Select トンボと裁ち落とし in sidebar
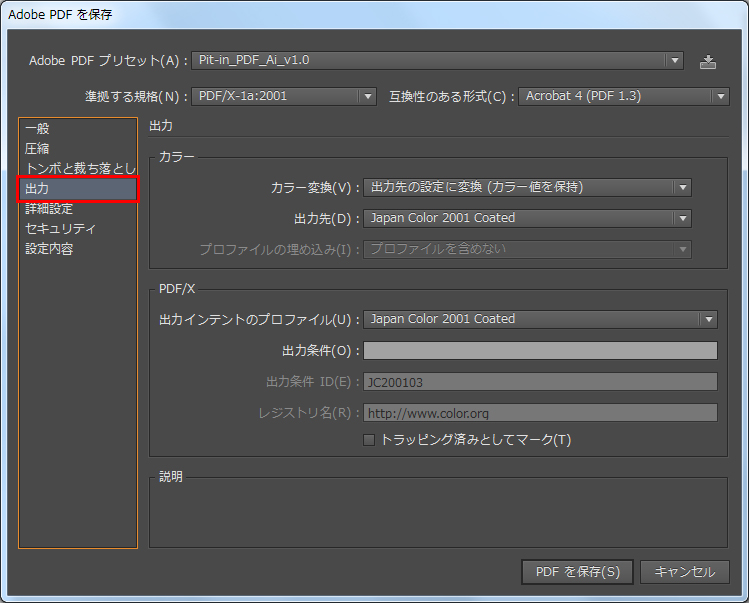The width and height of the screenshot is (749, 603). coord(78,169)
